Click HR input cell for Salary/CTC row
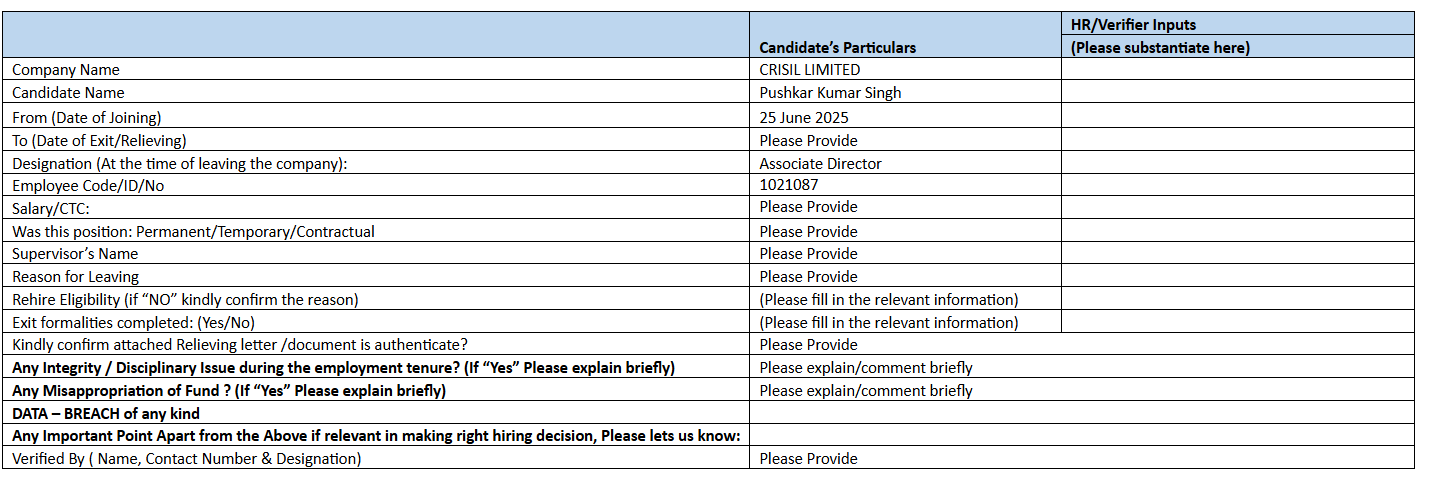 (x=1237, y=208)
